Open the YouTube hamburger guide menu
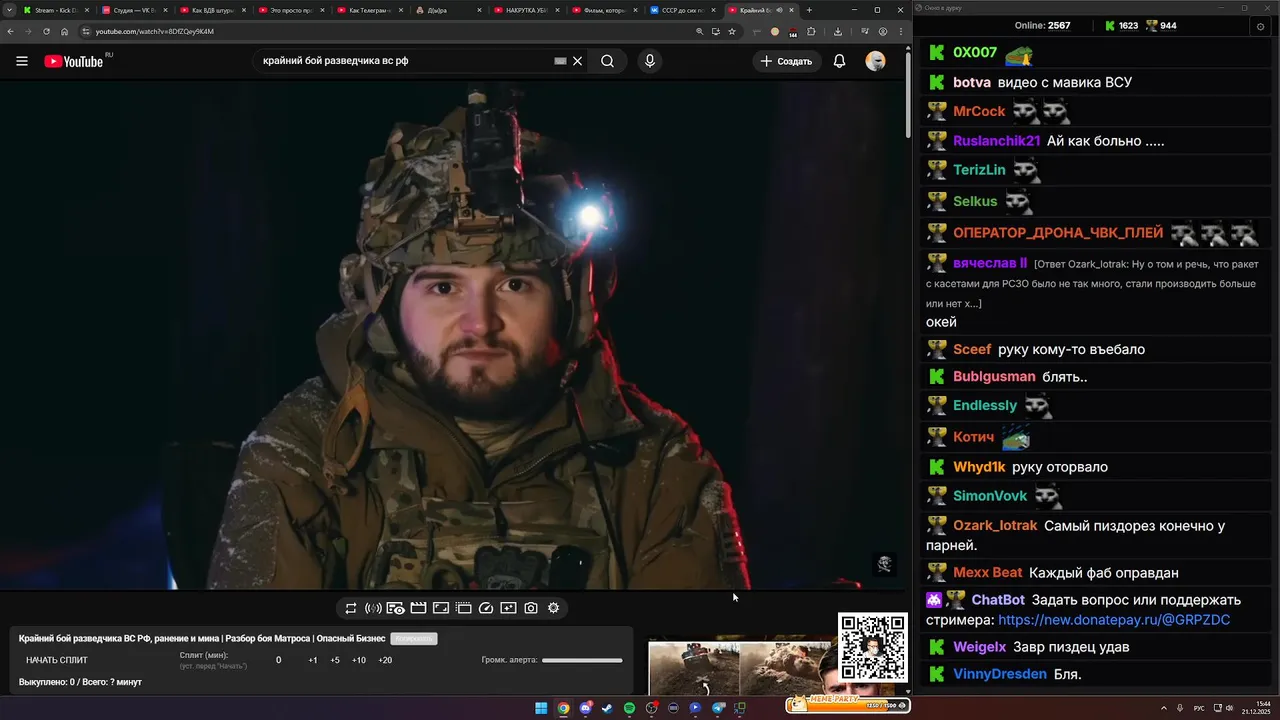The image size is (1280, 720). [22, 61]
